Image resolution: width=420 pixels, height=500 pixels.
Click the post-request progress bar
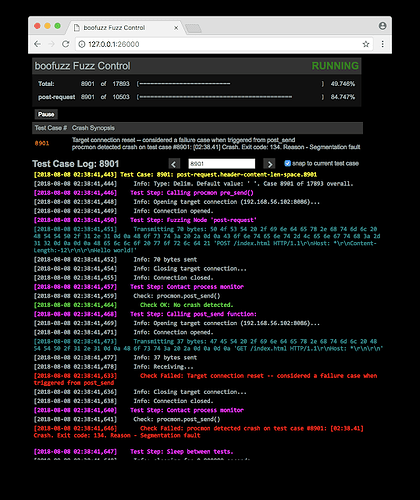(230, 97)
